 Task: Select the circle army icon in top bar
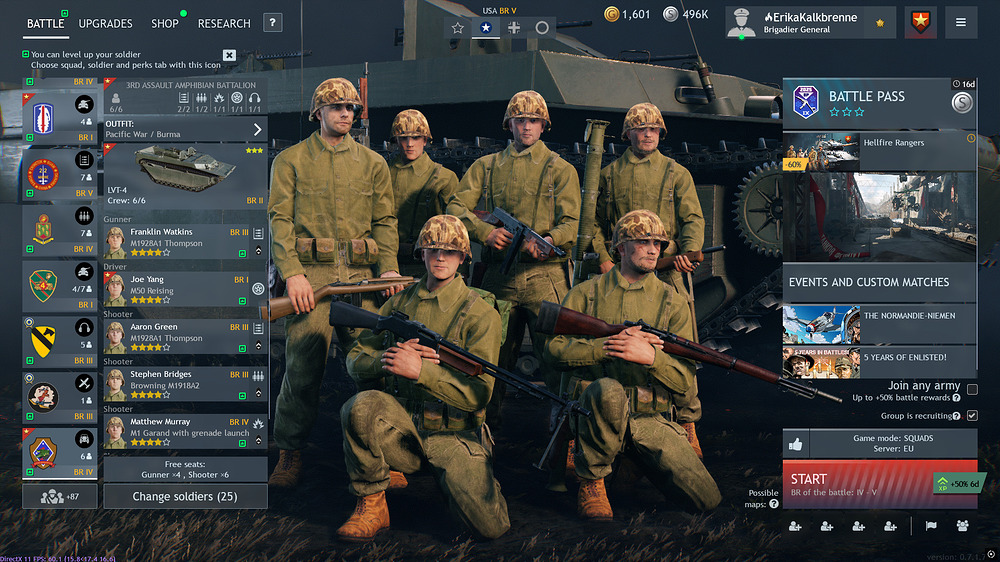click(x=542, y=28)
